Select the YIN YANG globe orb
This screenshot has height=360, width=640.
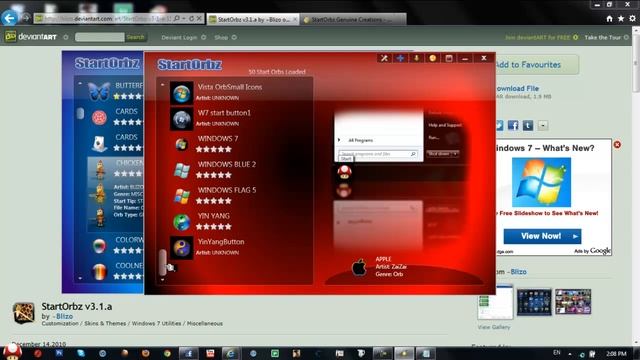(x=181, y=222)
